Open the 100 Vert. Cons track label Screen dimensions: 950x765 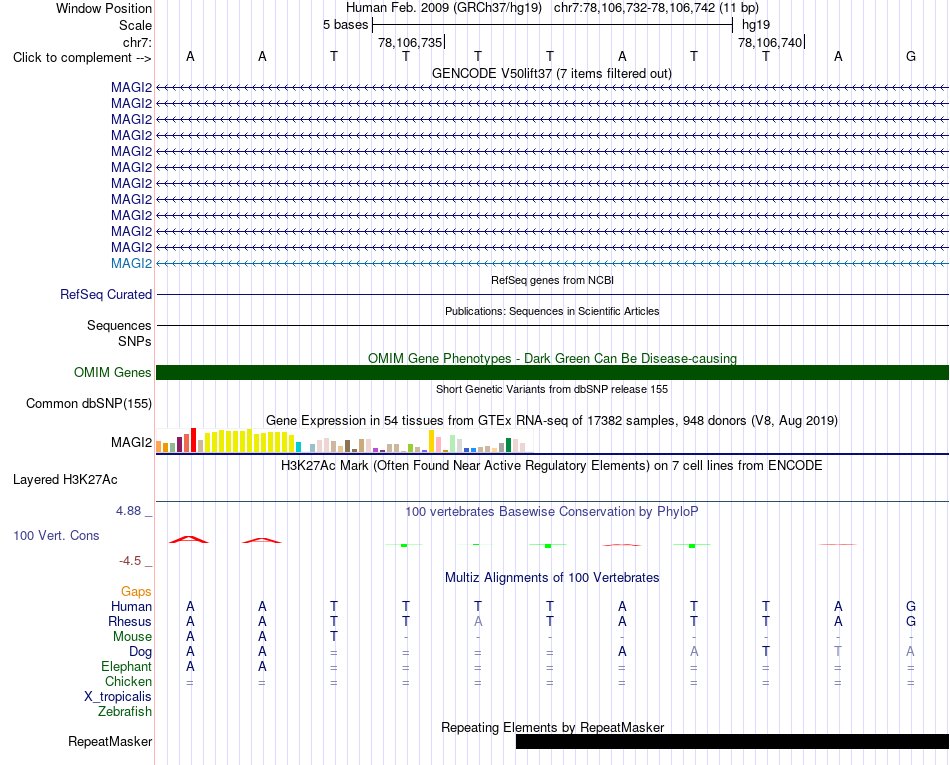point(56,535)
